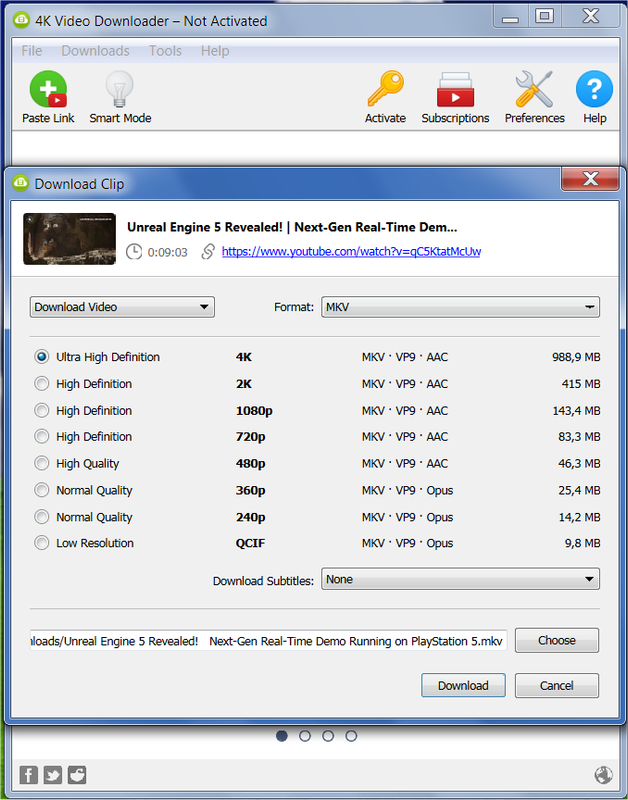This screenshot has width=628, height=800.
Task: Open the YouTube video URL link
Action: (x=351, y=252)
